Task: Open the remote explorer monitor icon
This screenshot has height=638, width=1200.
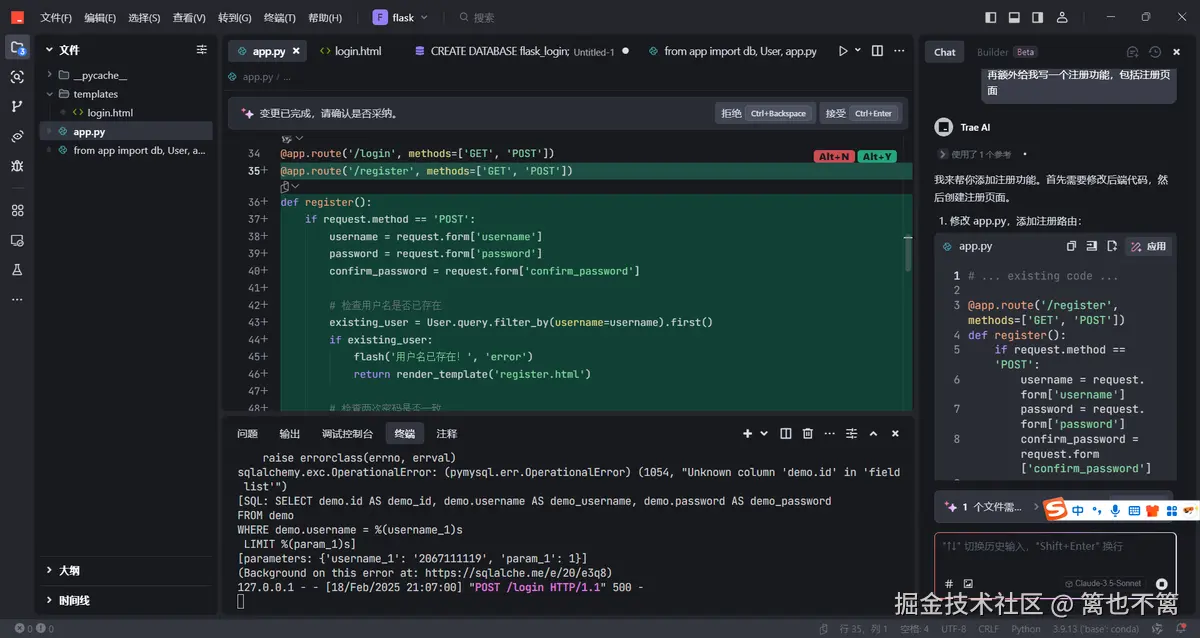Action: (17, 240)
